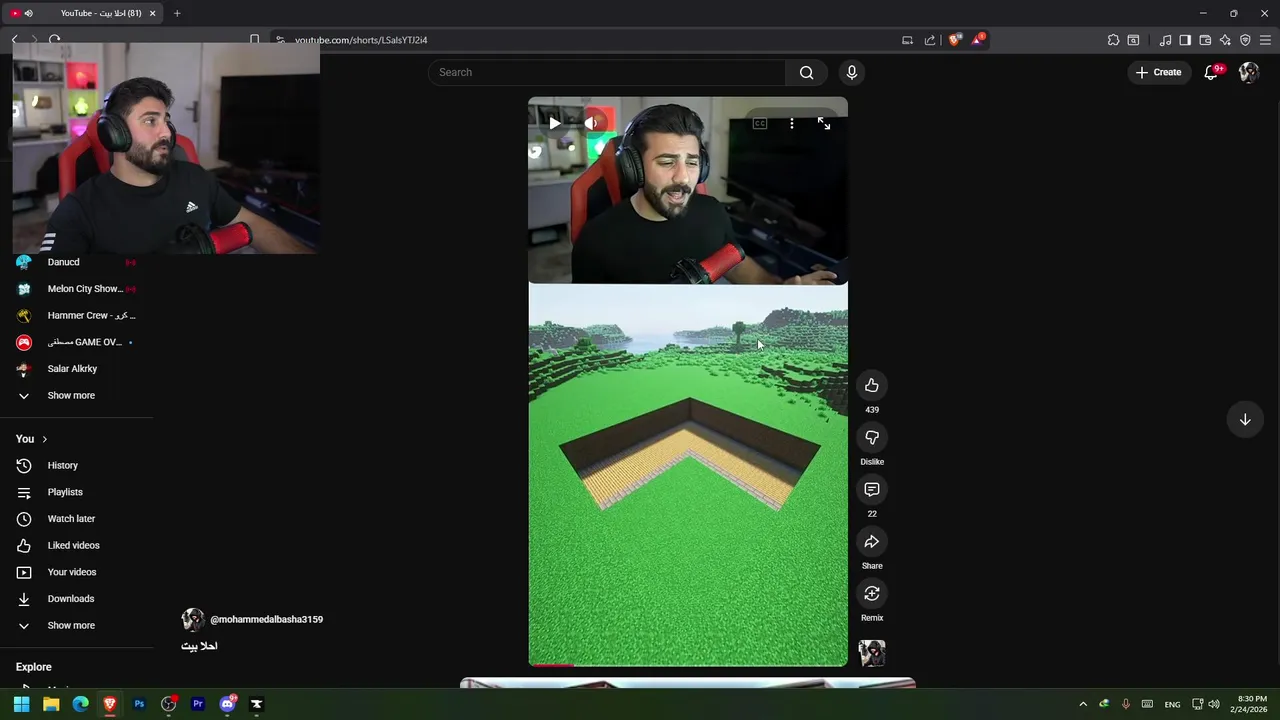Screen dimensions: 1280x720
Task: Click mohammedalbasha3159's channel avatar
Action: [x=193, y=620]
